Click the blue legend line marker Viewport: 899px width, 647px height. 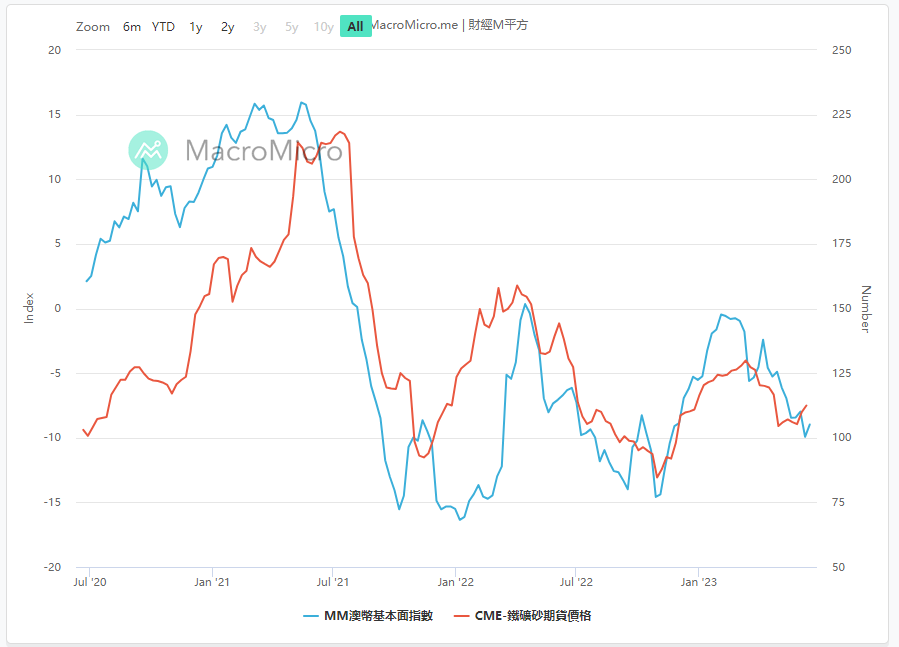[311, 616]
